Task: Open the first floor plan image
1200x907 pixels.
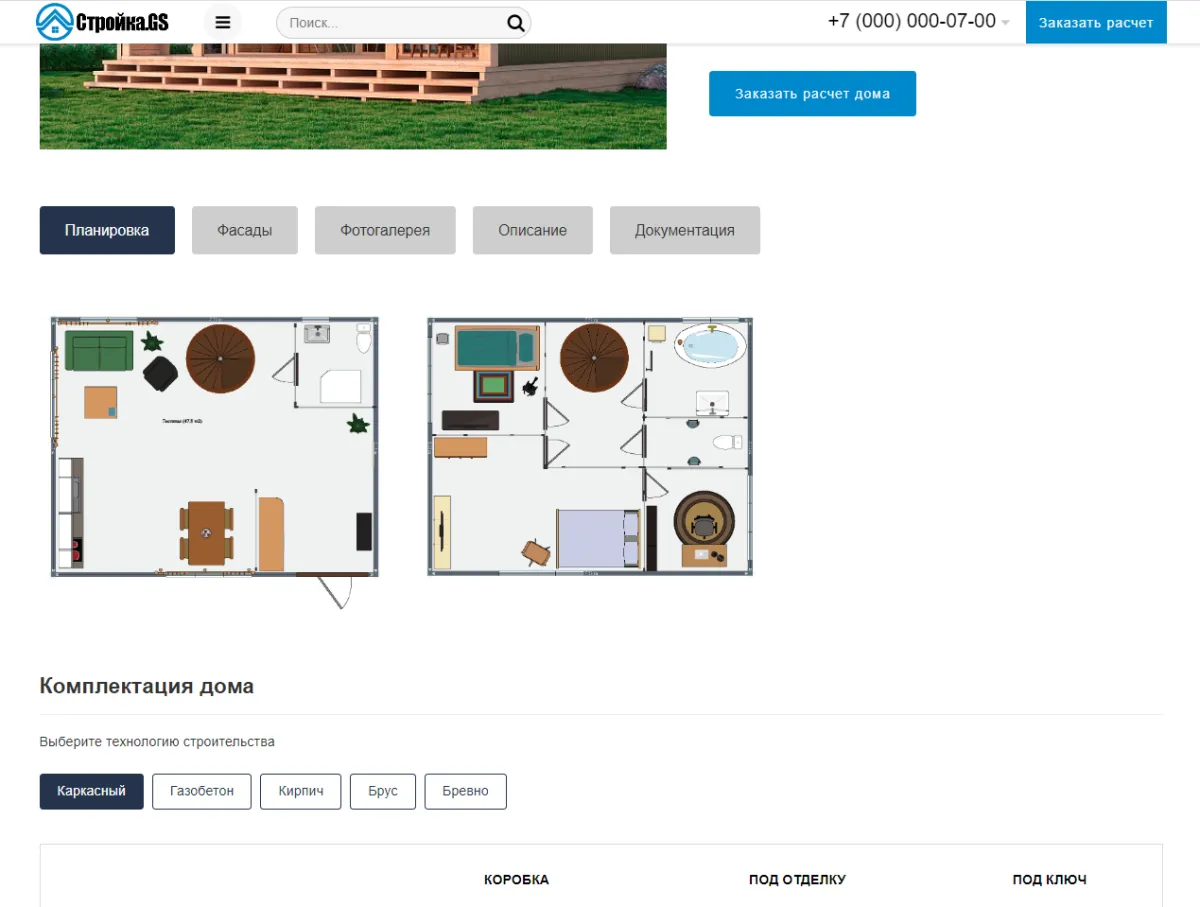Action: pyautogui.click(x=214, y=447)
